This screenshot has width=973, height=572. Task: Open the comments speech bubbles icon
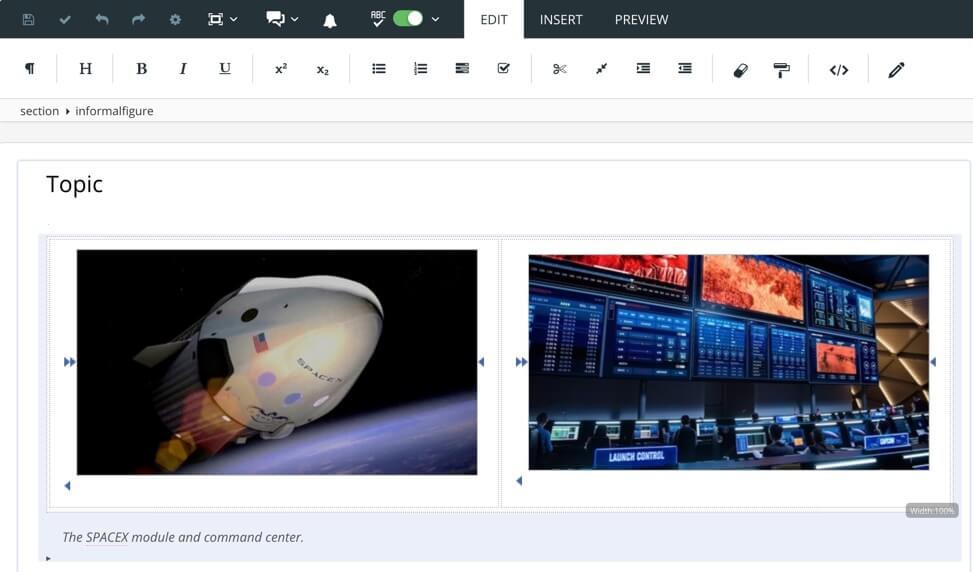pyautogui.click(x=275, y=19)
